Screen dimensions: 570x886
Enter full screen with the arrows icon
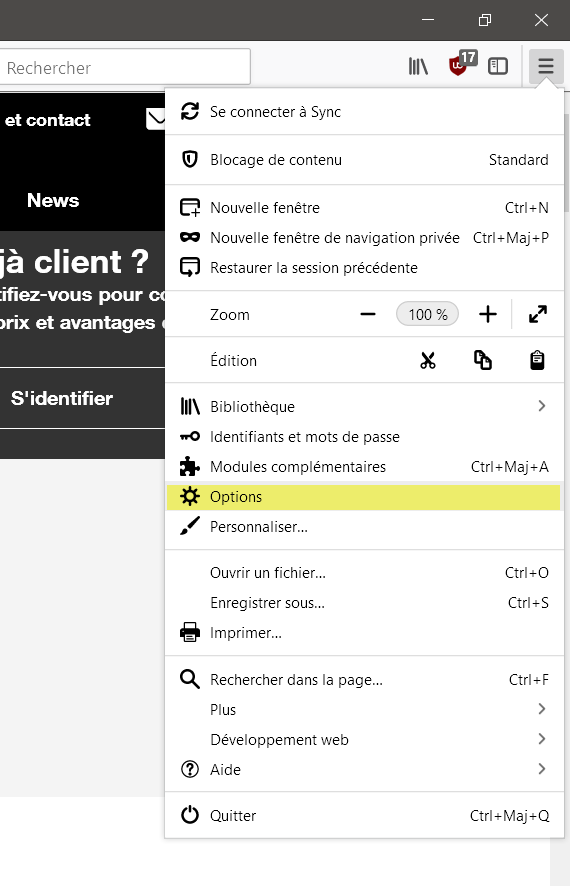[x=538, y=314]
